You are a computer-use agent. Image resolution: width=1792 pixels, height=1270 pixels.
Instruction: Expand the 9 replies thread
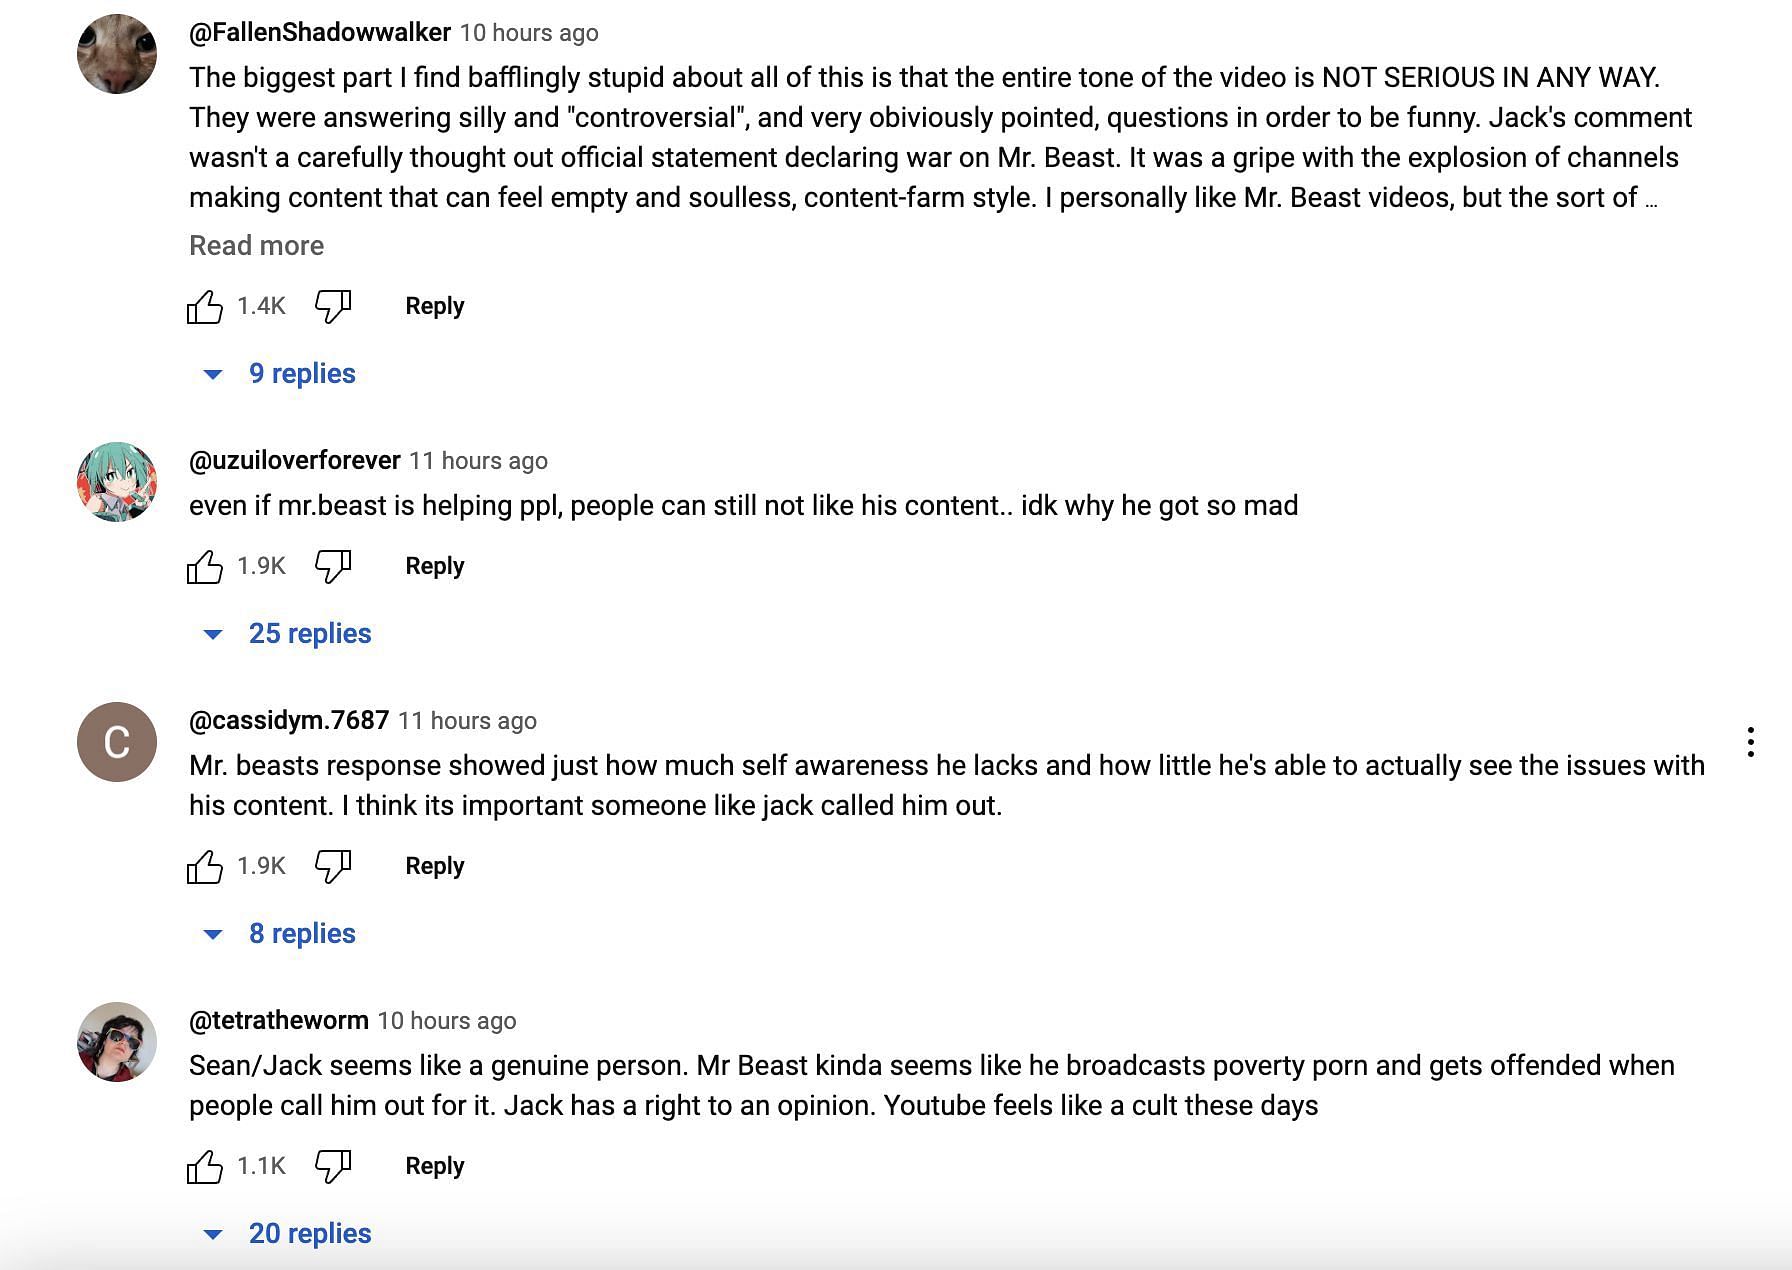[x=279, y=374]
